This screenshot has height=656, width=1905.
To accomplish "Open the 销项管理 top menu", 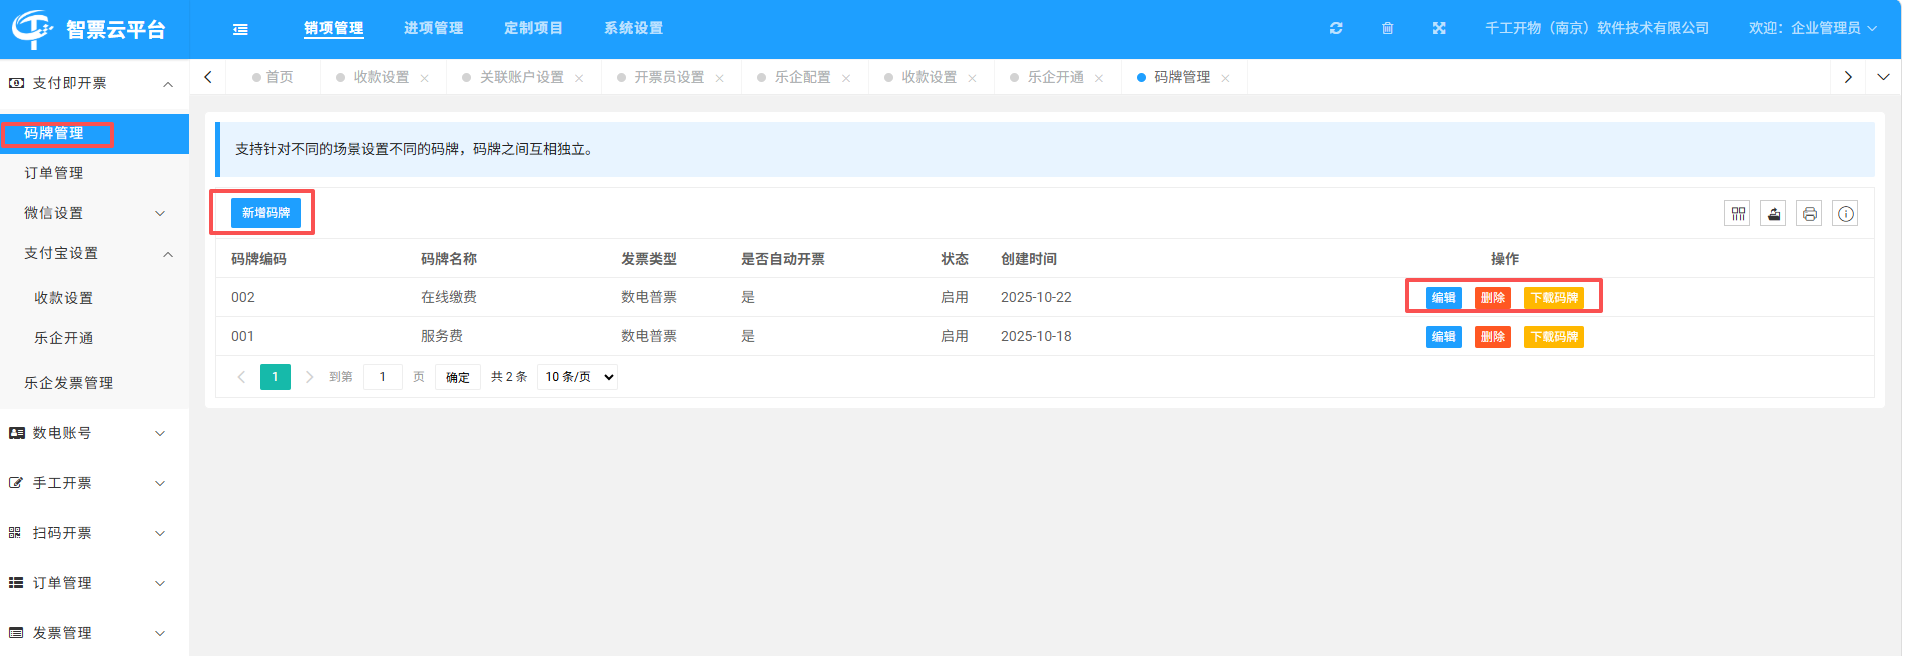I will click(x=334, y=28).
